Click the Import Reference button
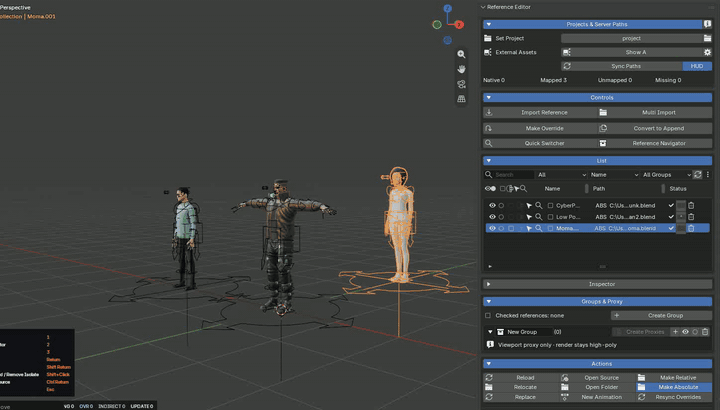This screenshot has height=410, width=720. click(x=540, y=112)
